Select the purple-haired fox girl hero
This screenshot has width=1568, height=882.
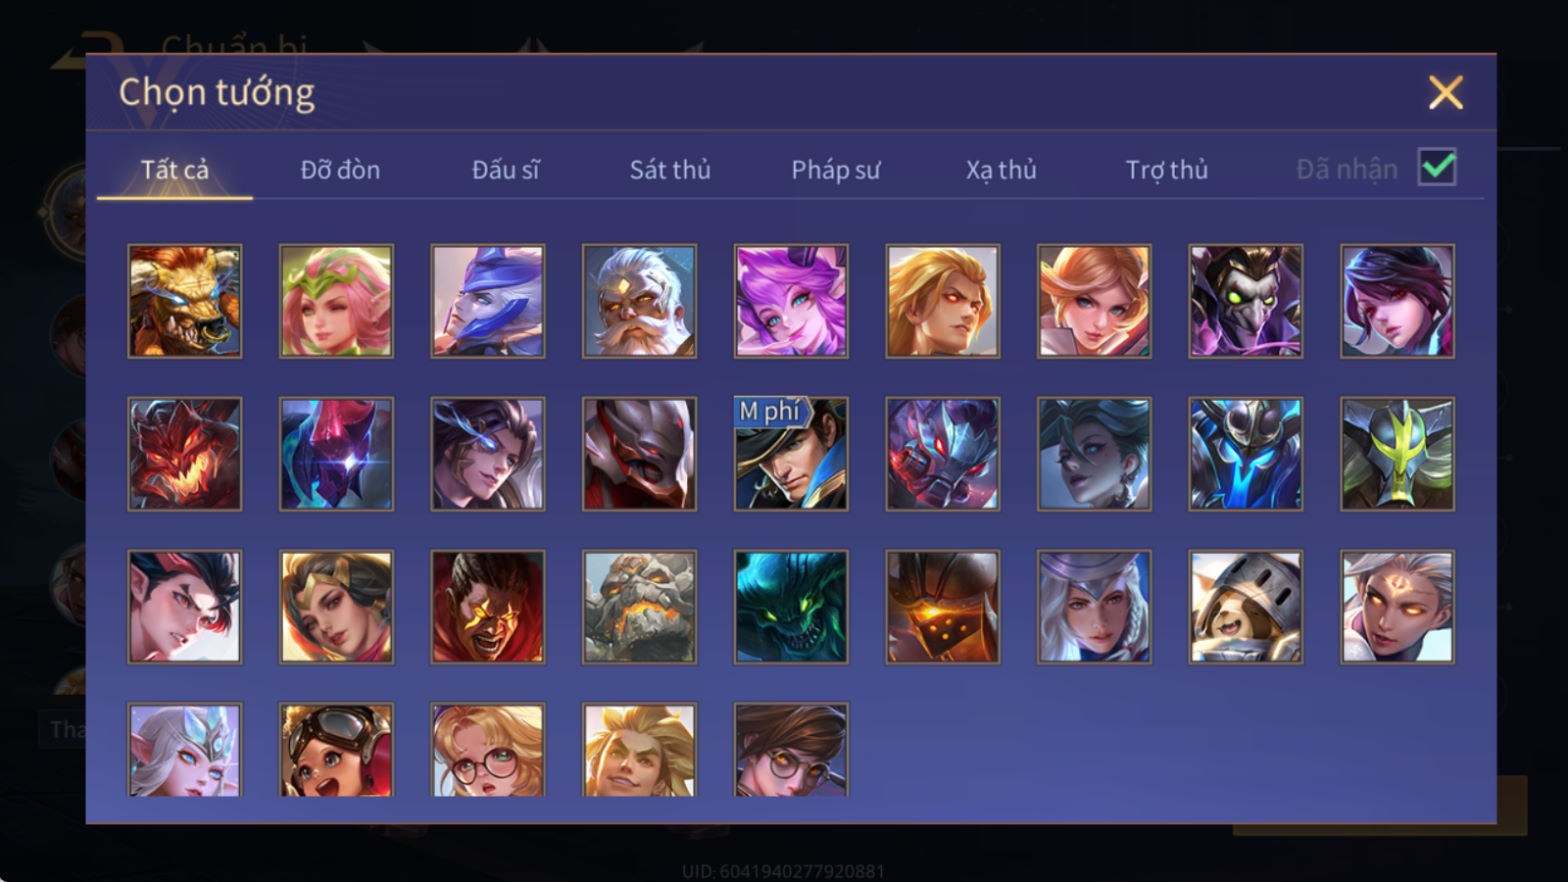791,301
